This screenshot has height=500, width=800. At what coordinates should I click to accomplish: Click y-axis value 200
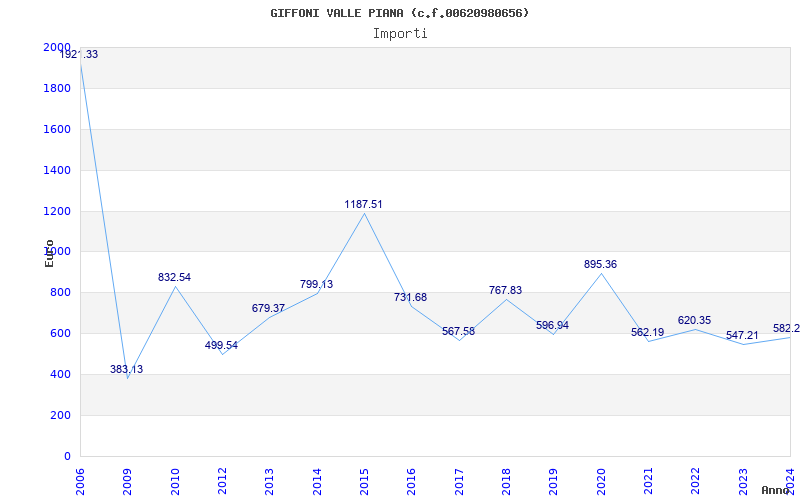pos(61,415)
